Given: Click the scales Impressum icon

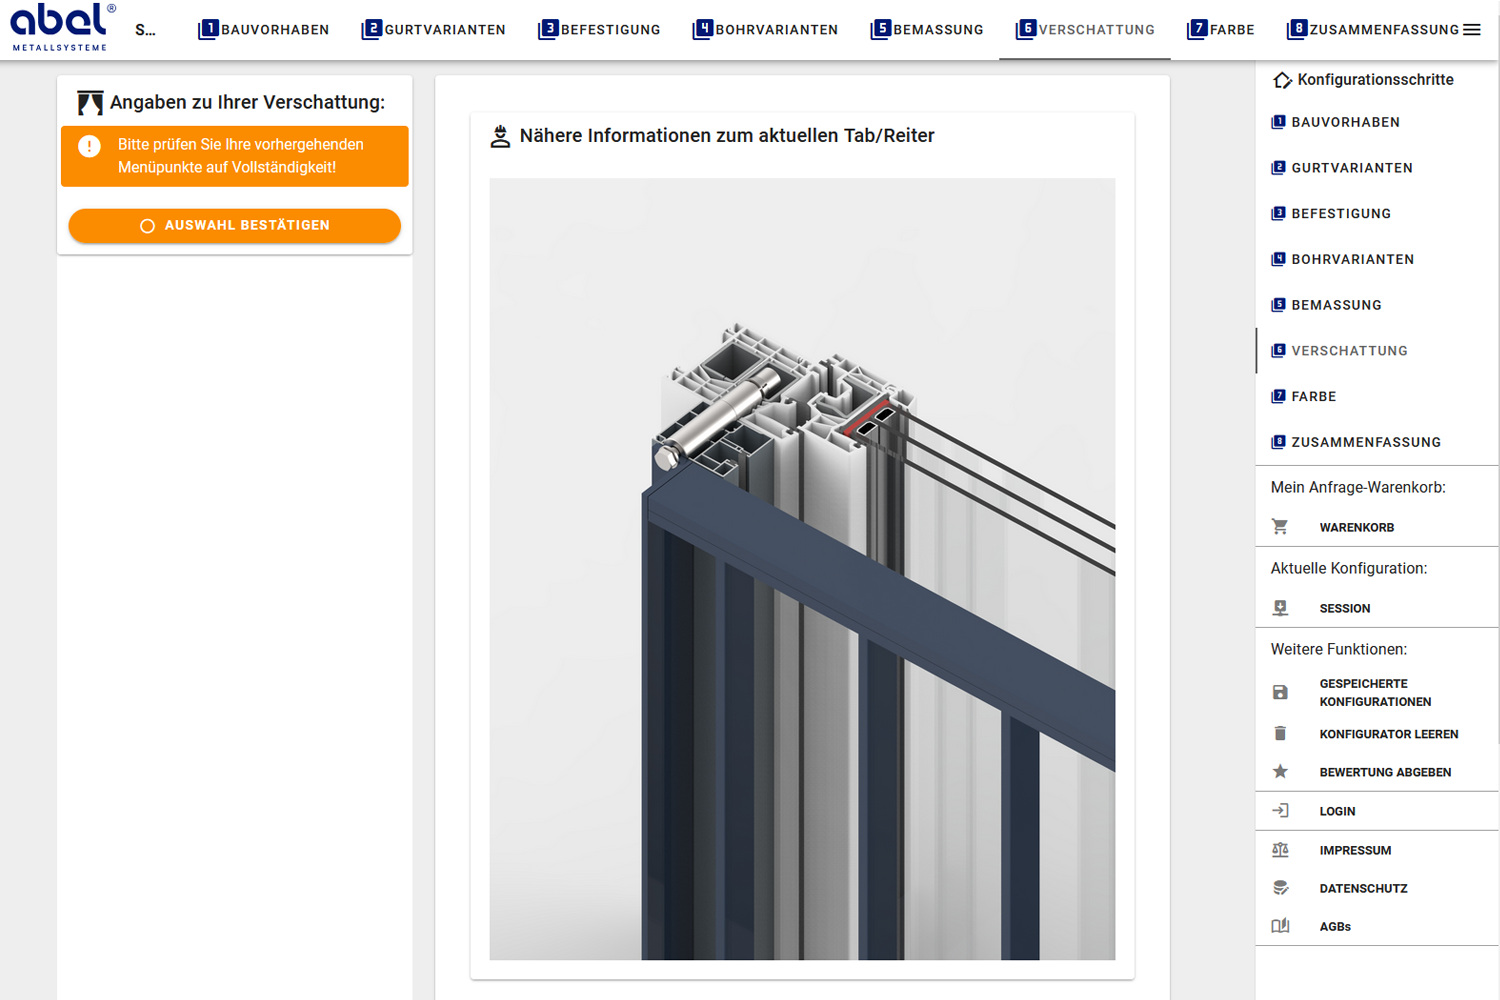Looking at the screenshot, I should (1280, 850).
